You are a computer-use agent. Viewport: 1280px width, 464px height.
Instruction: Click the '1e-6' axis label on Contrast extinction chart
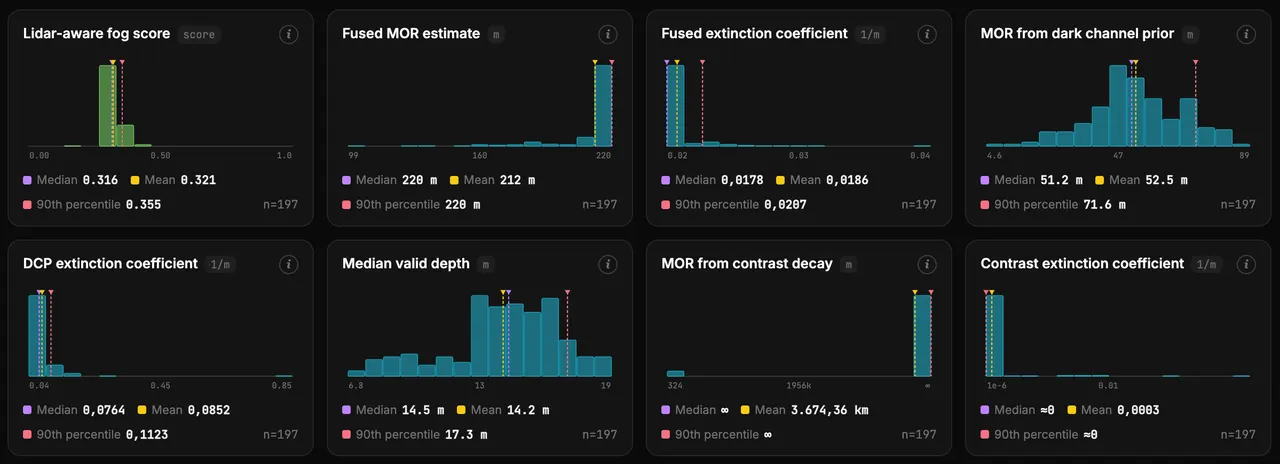[997, 385]
